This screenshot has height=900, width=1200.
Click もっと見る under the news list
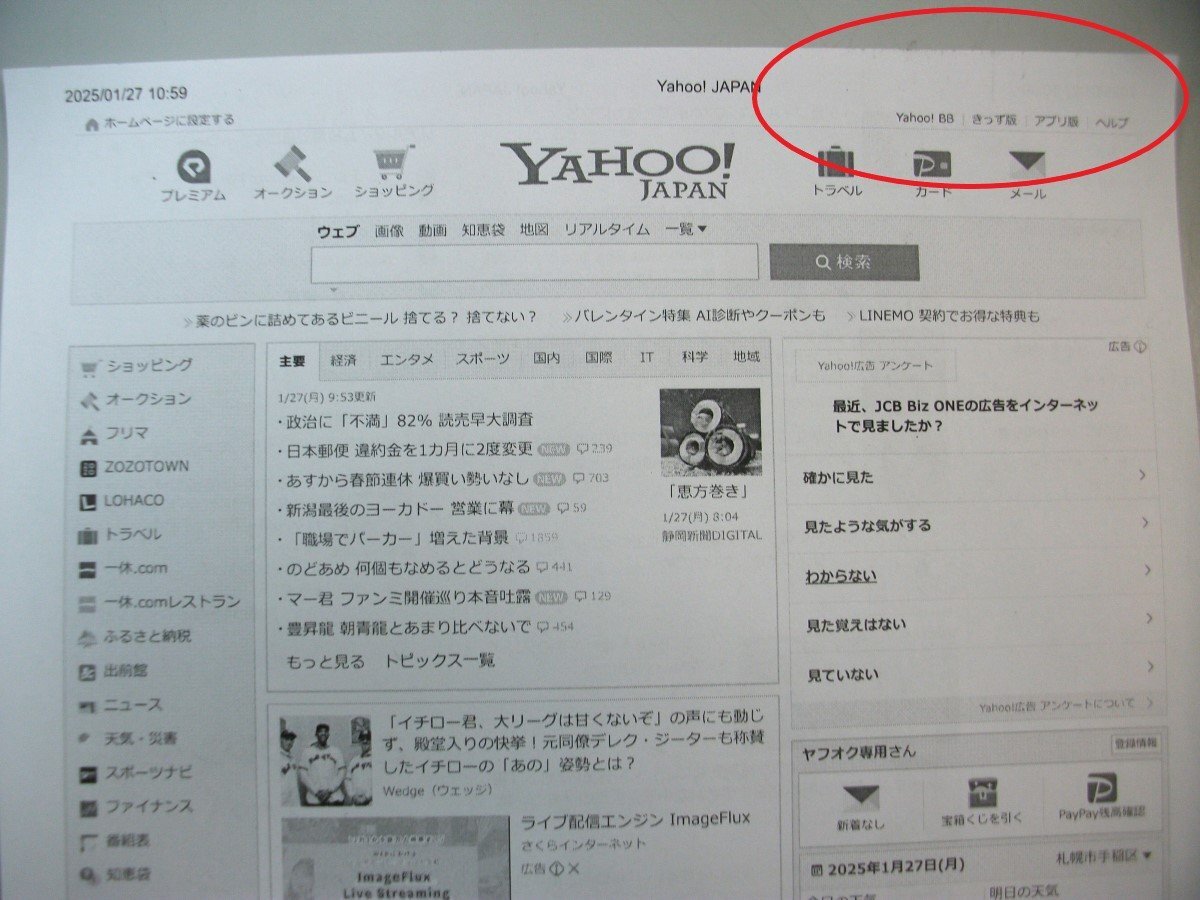pos(326,662)
